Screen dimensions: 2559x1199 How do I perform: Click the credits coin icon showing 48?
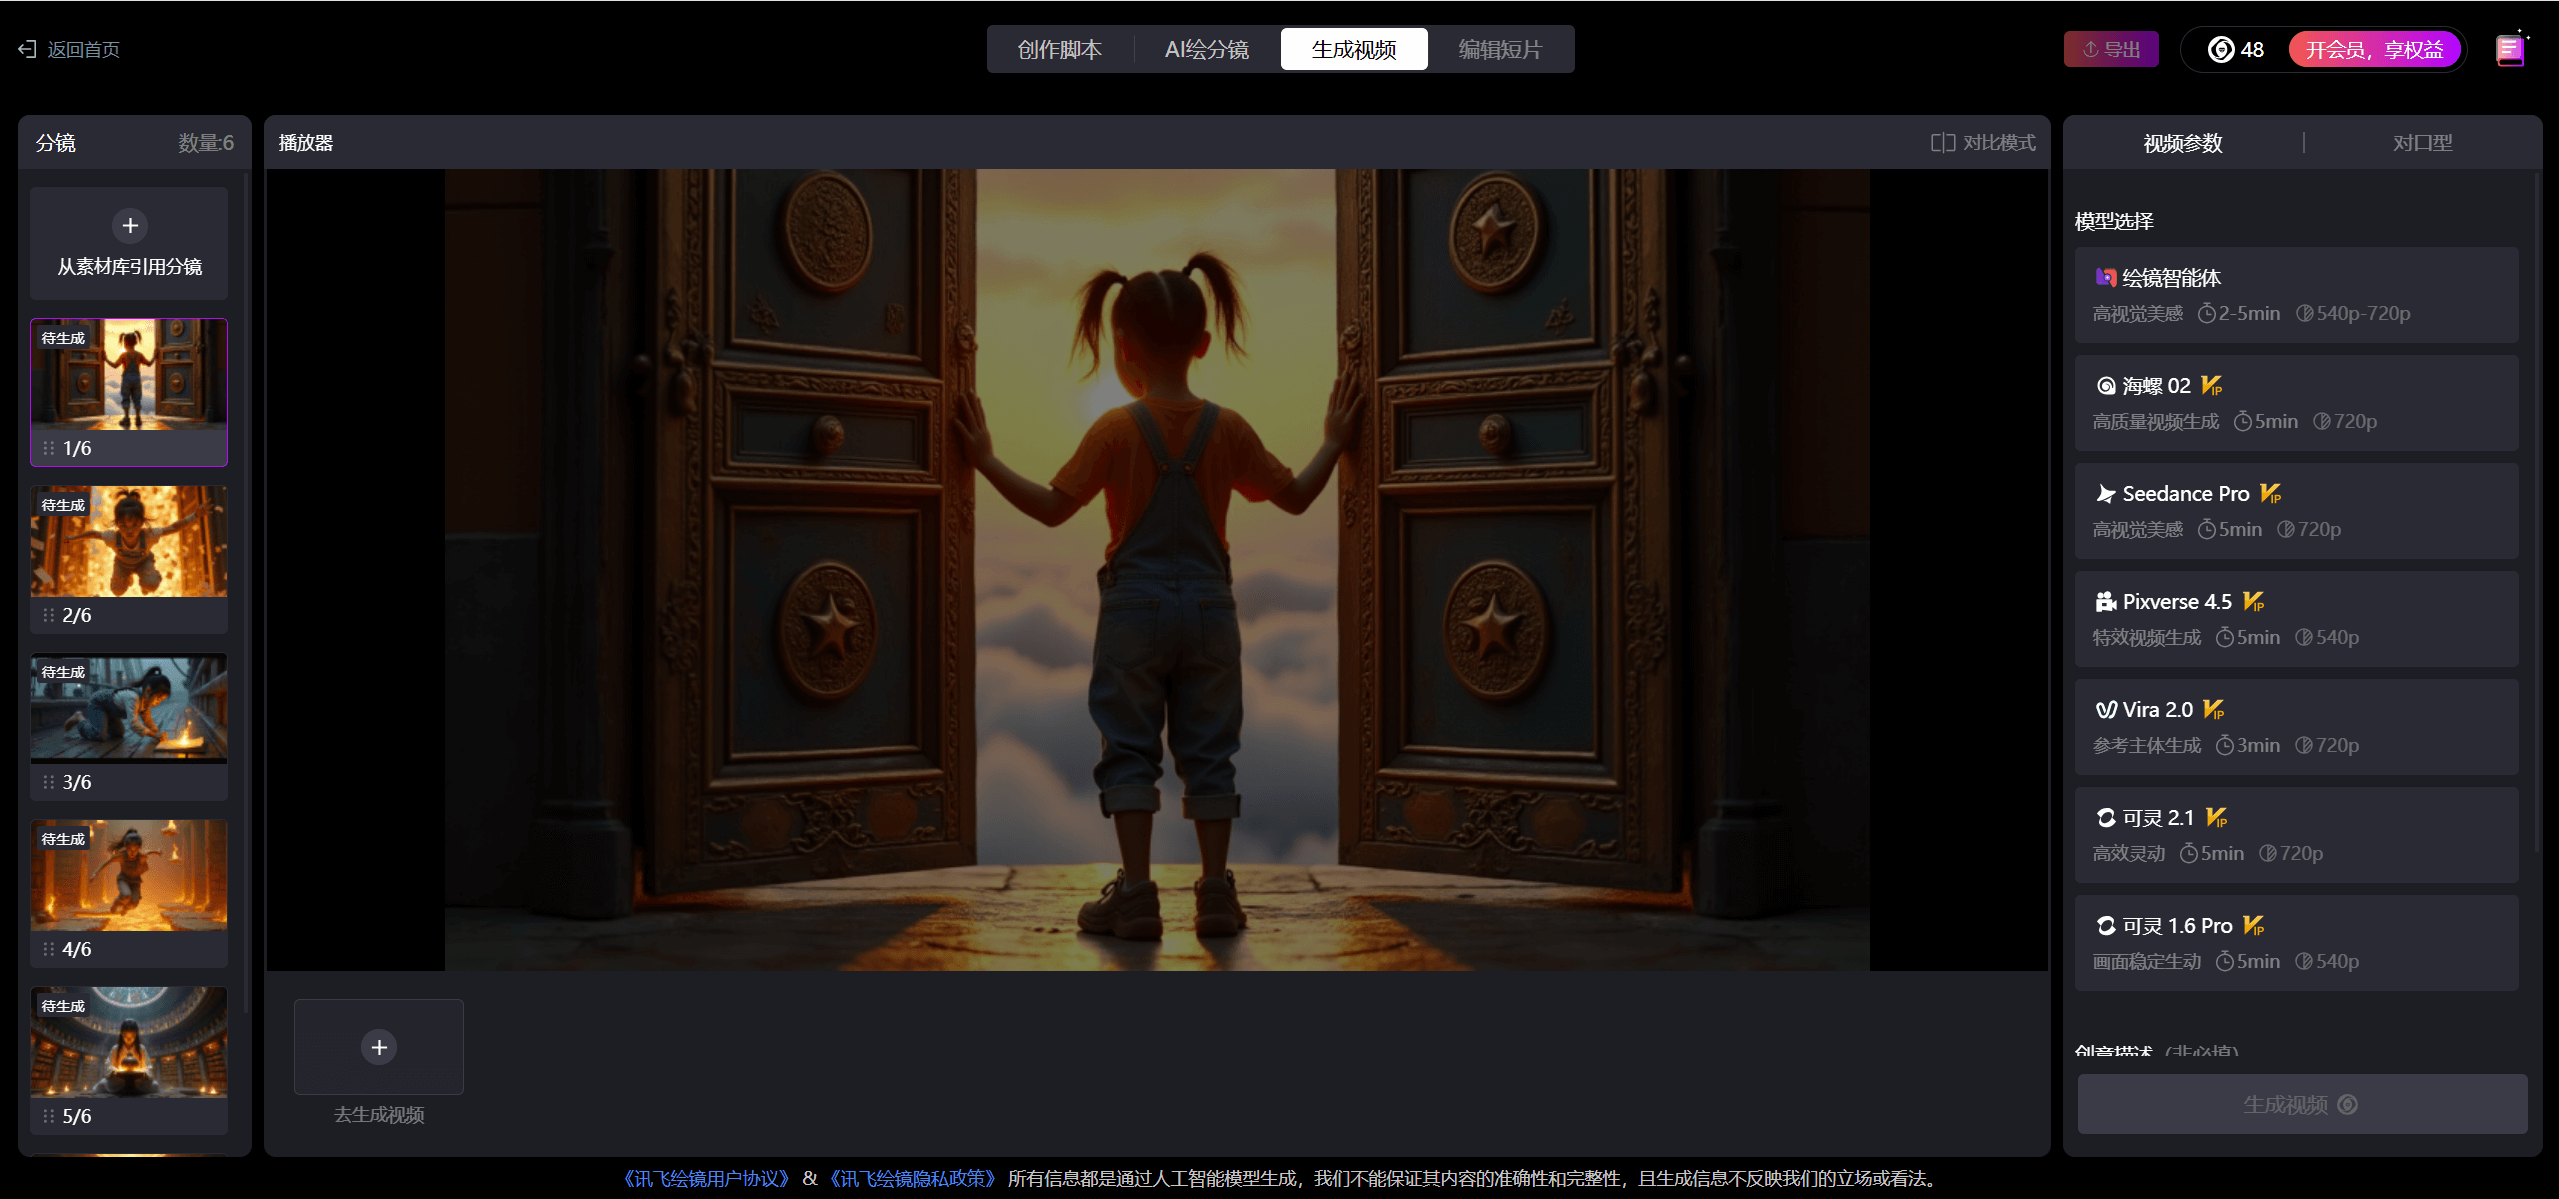click(2220, 49)
